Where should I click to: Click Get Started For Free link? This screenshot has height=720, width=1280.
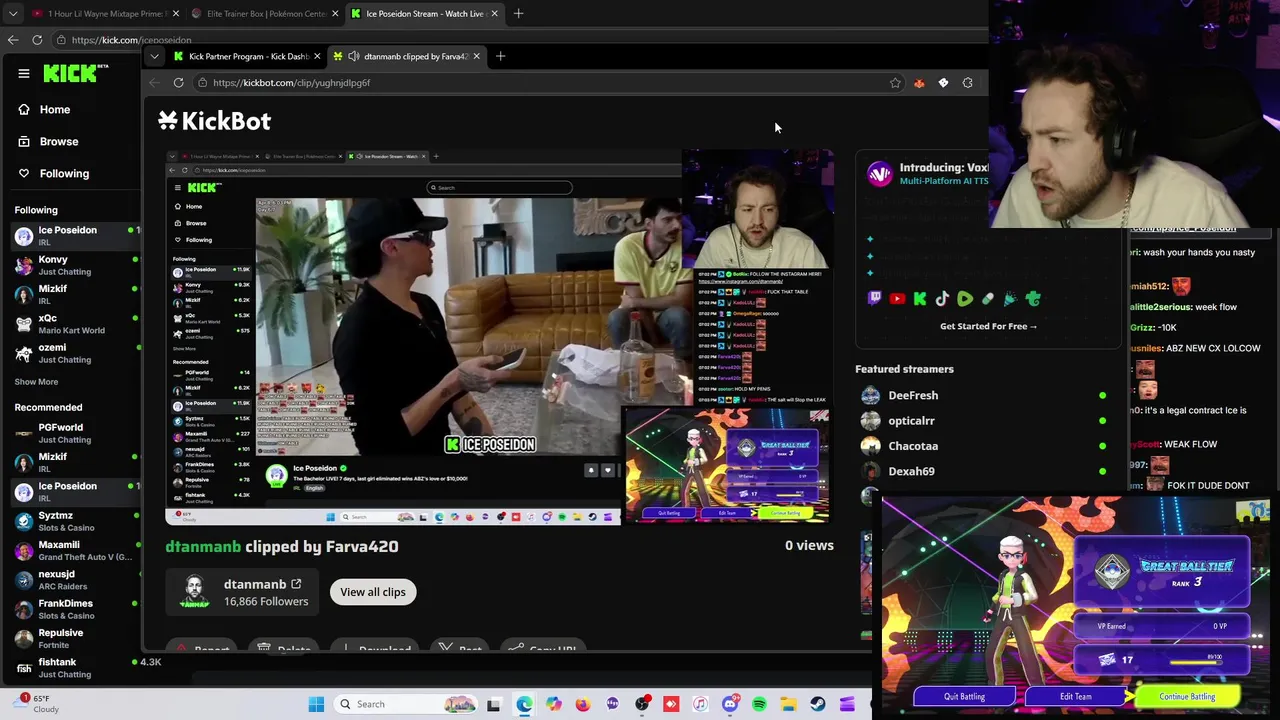click(988, 326)
